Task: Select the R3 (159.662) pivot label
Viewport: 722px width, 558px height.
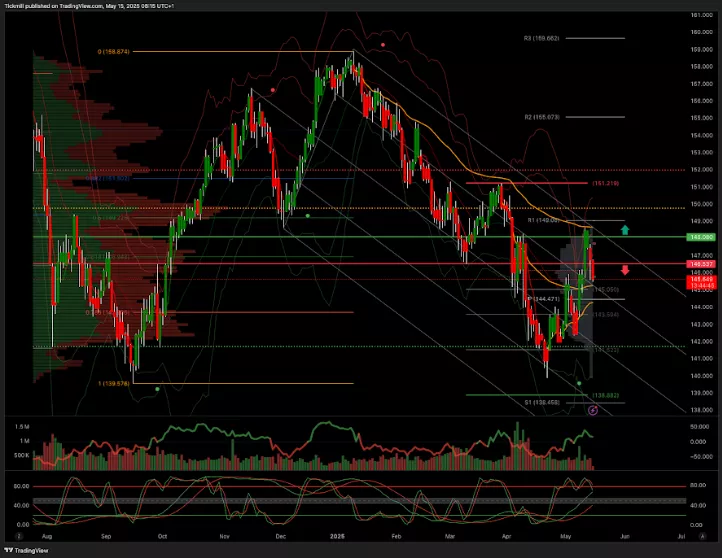Action: (543, 38)
